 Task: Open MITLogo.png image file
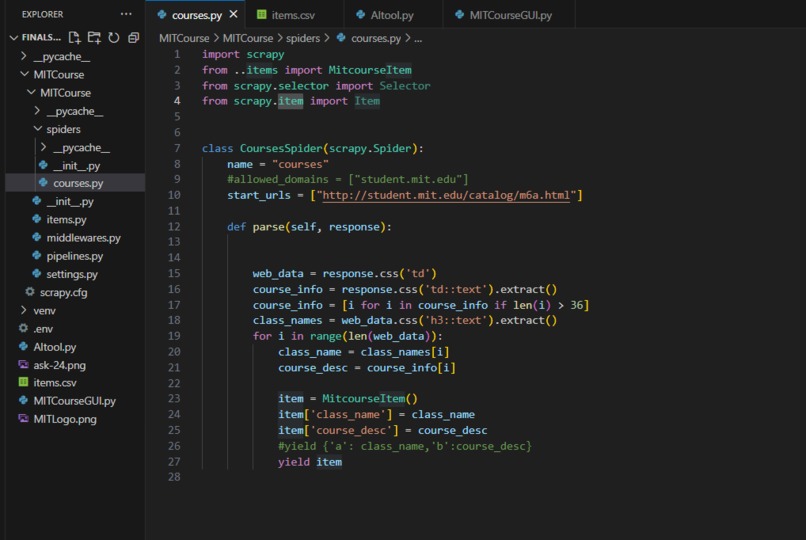[65, 419]
